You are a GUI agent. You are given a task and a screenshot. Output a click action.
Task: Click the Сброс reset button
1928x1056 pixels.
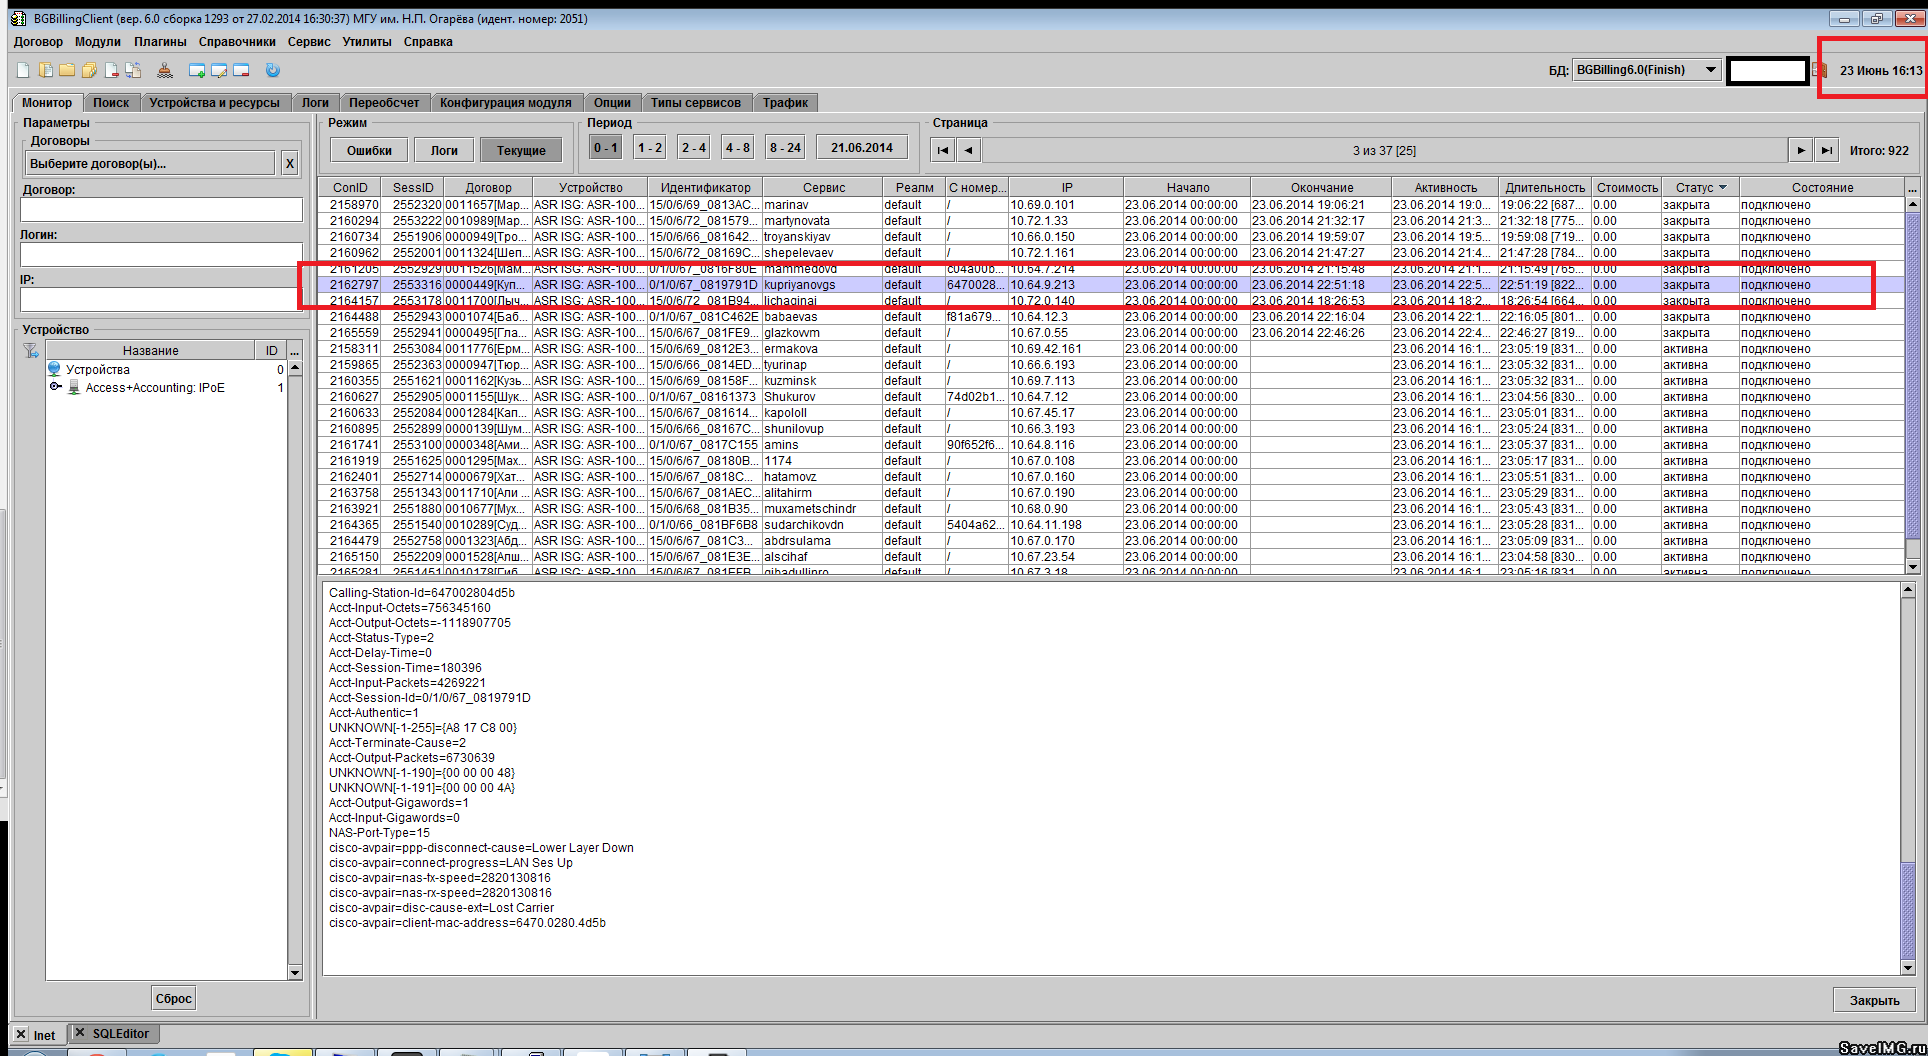click(173, 998)
